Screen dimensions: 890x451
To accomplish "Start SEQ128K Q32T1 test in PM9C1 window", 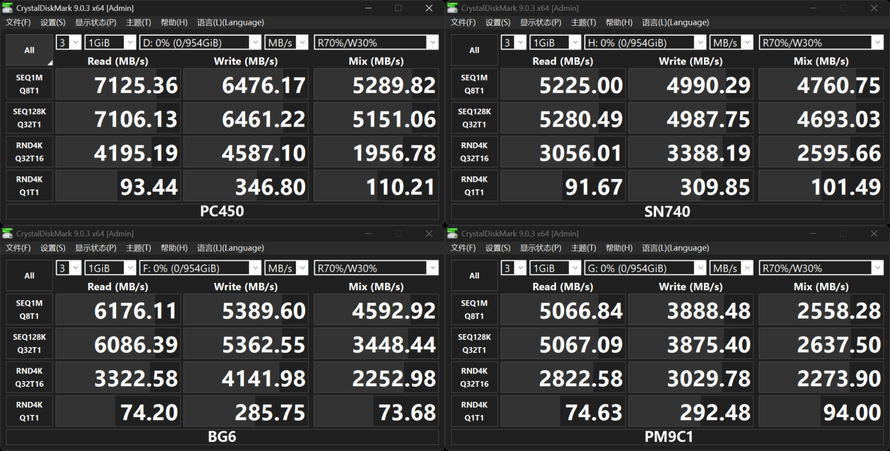I will click(475, 344).
